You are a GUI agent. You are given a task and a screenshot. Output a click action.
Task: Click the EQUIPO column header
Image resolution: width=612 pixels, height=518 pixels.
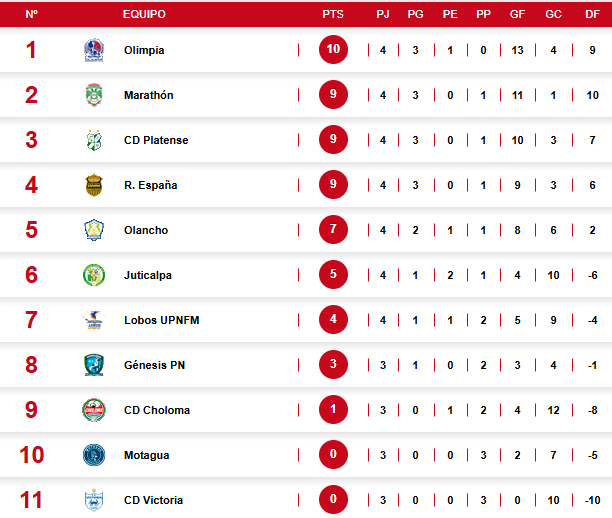click(x=144, y=15)
